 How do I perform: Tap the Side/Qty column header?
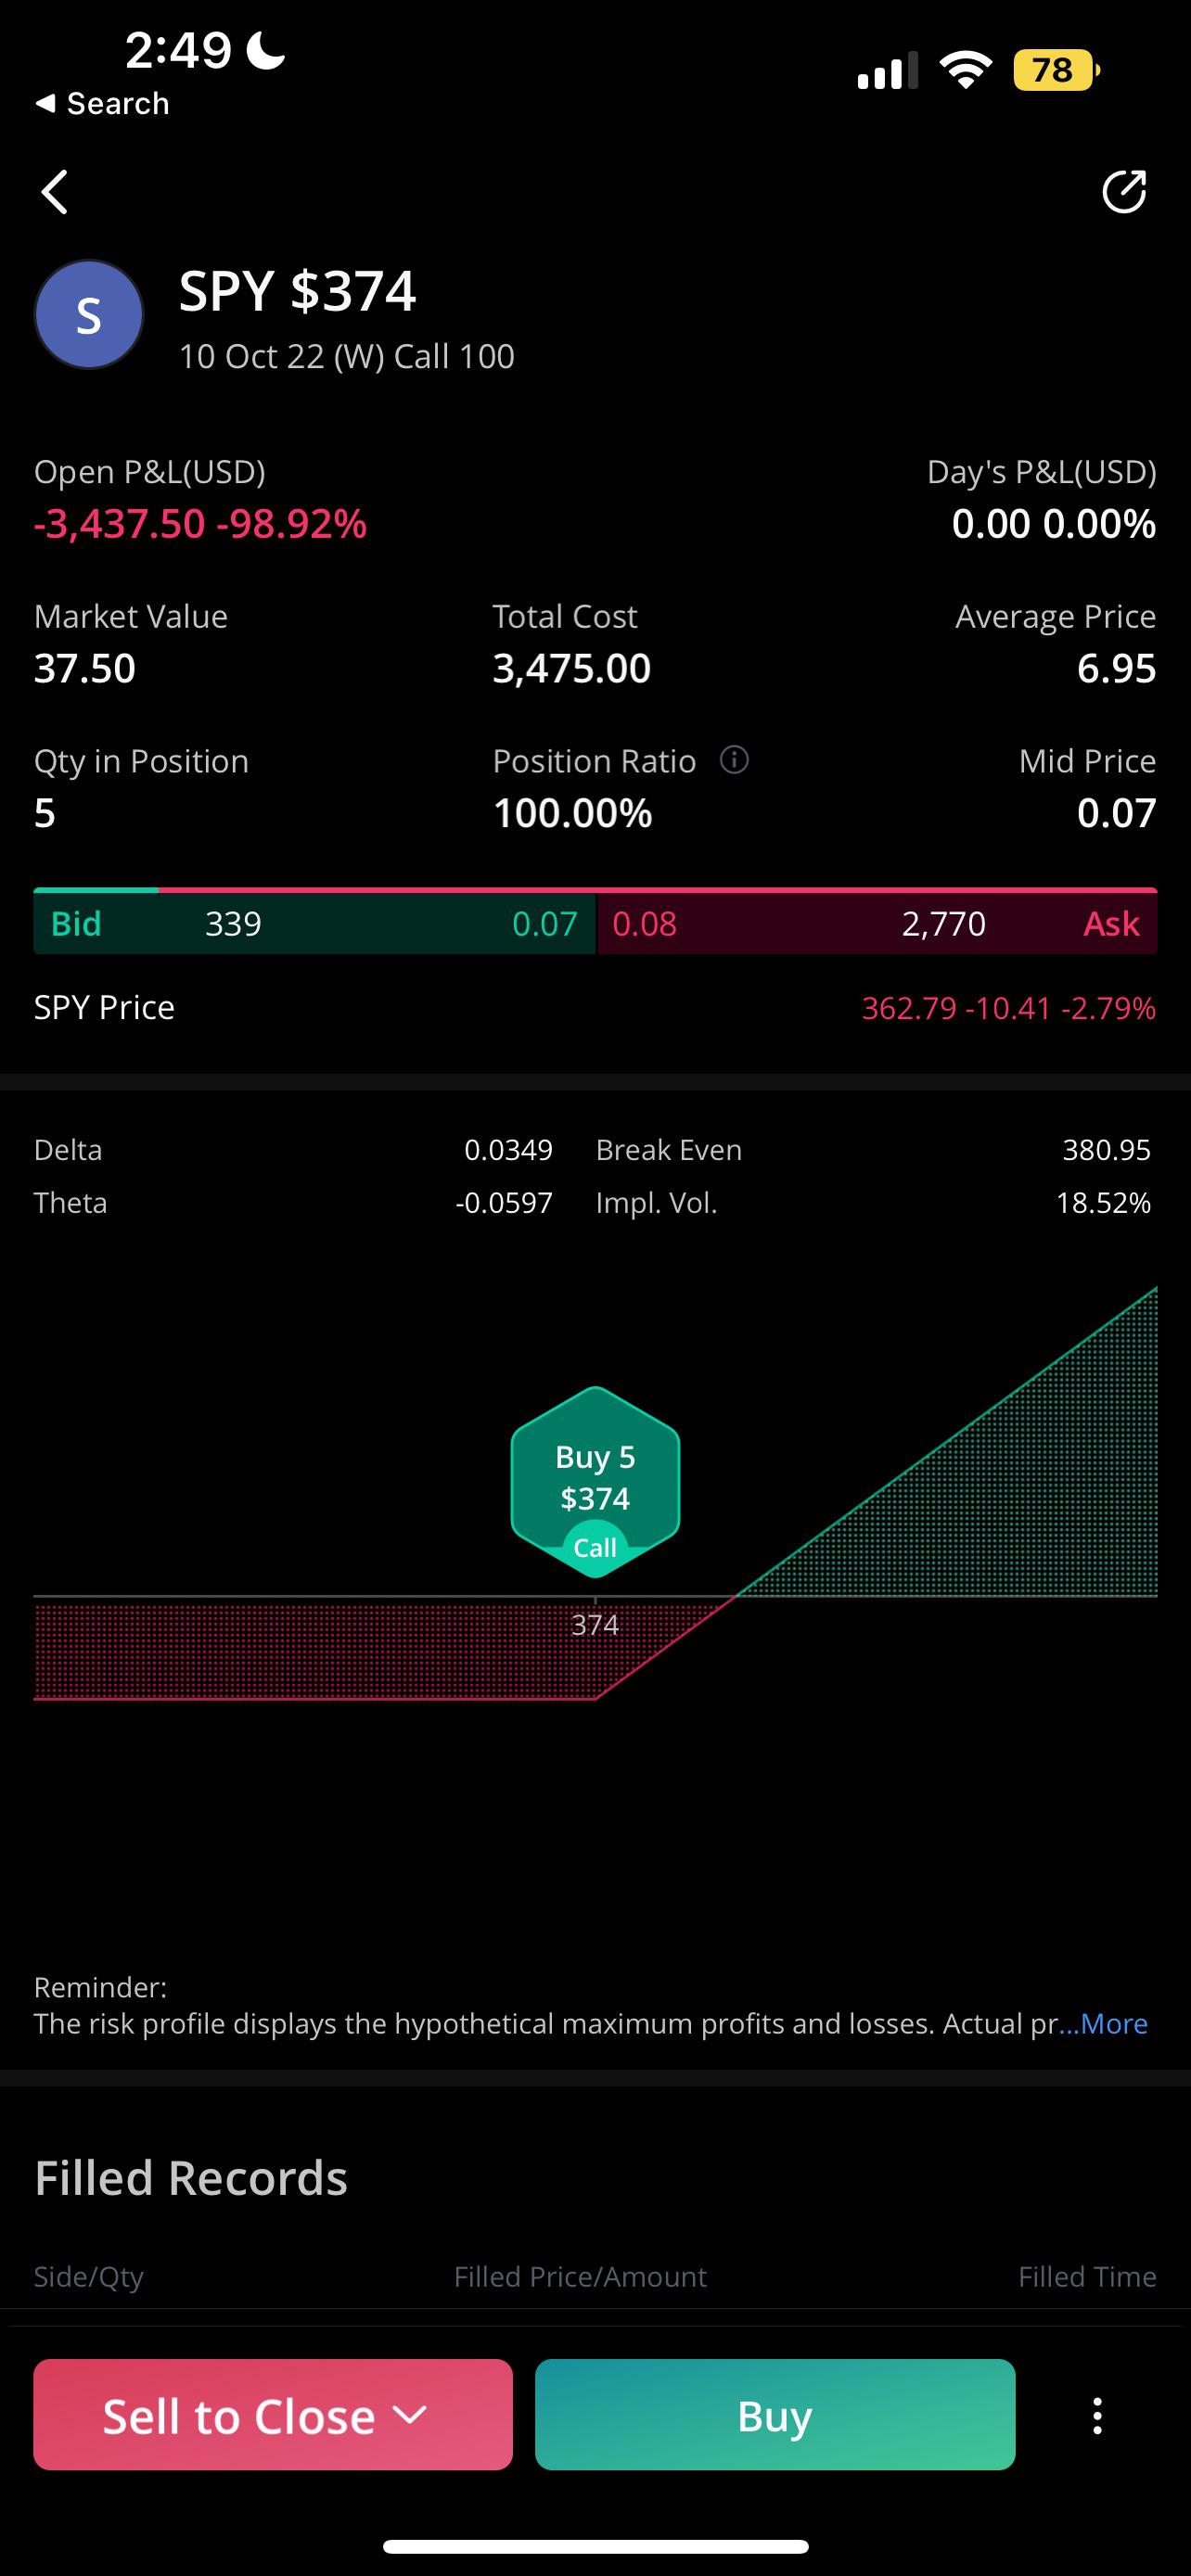[89, 2277]
